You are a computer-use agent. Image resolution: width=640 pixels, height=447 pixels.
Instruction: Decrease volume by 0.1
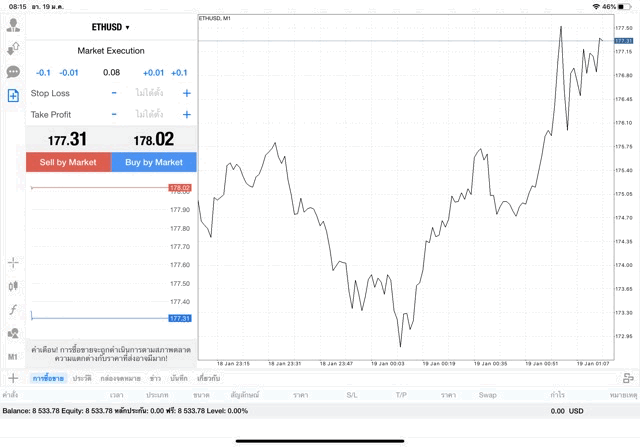(x=43, y=72)
